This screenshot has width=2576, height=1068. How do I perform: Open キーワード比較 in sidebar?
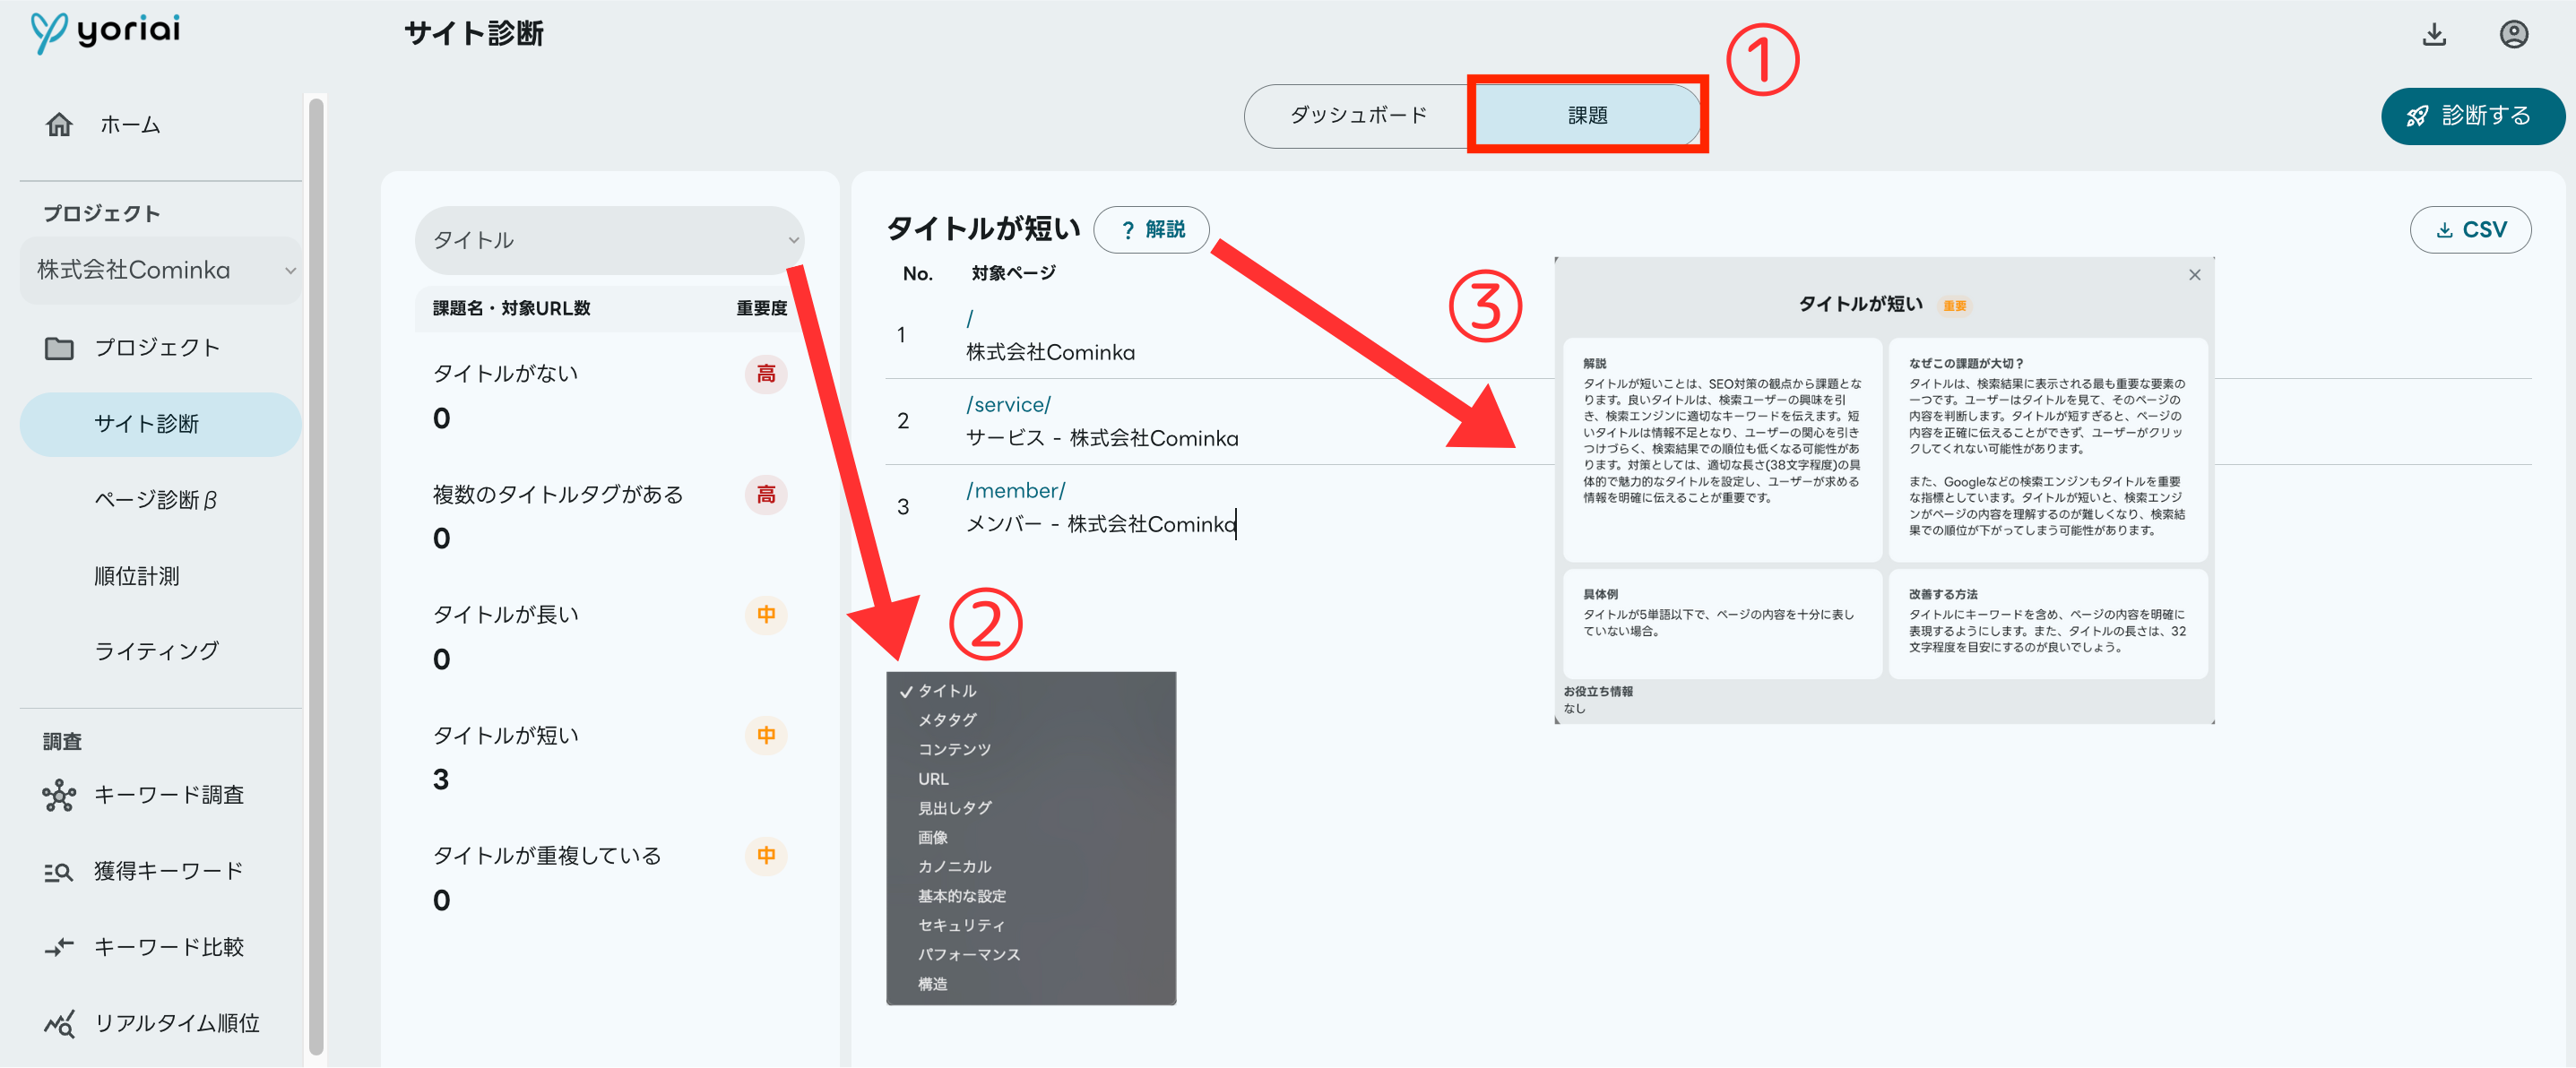pyautogui.click(x=169, y=947)
